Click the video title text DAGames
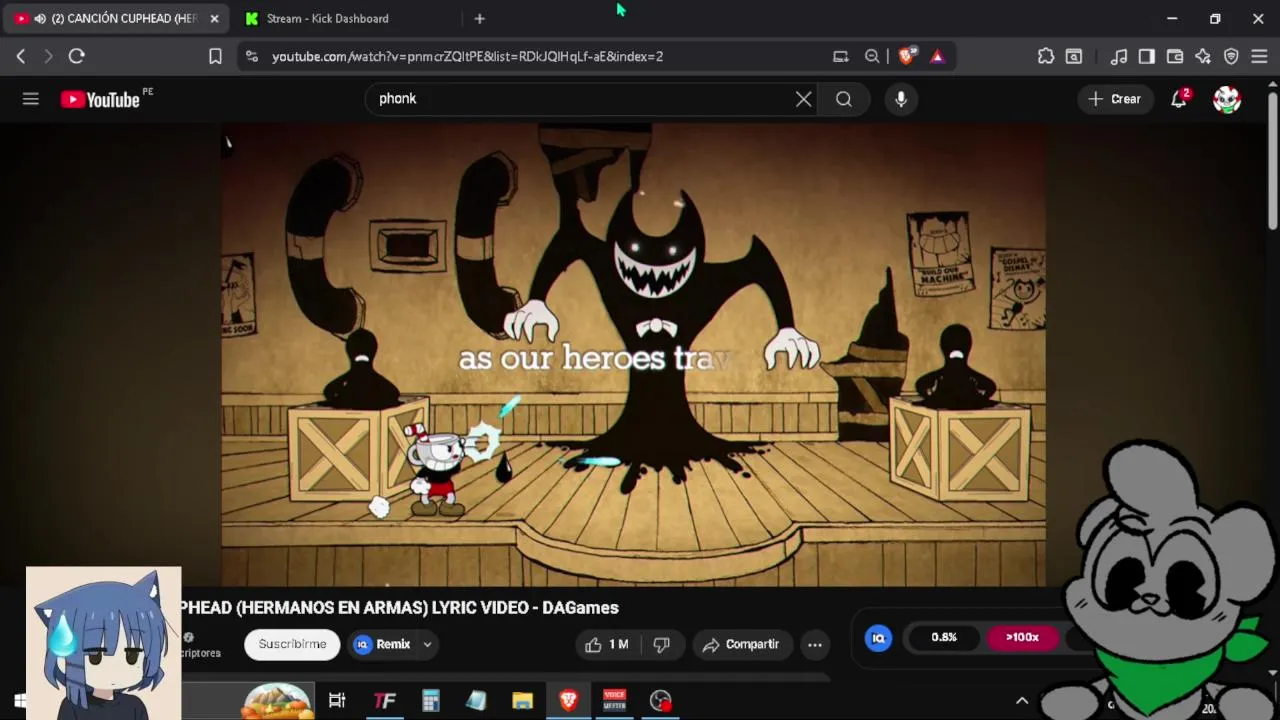Screen dimensions: 1280x720 coord(580,608)
